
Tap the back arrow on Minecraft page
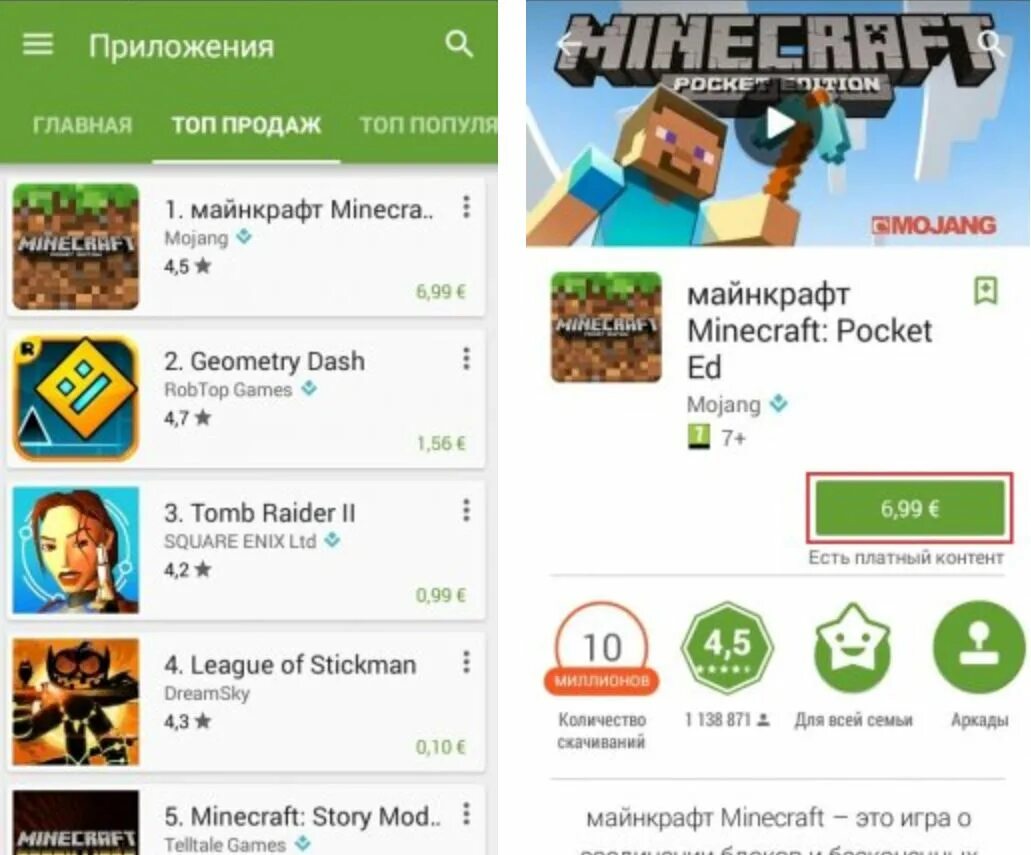[569, 44]
